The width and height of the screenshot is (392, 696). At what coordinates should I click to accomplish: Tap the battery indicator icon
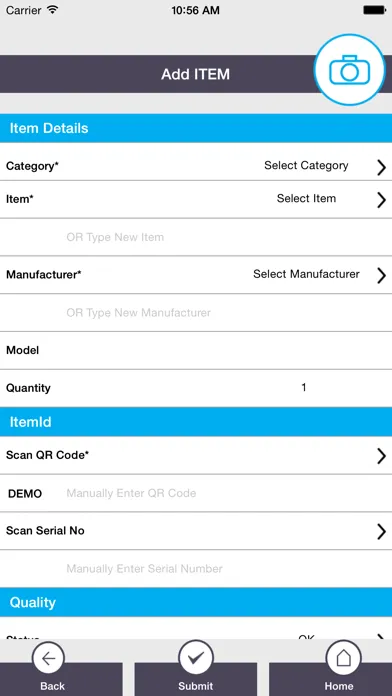[x=374, y=10]
